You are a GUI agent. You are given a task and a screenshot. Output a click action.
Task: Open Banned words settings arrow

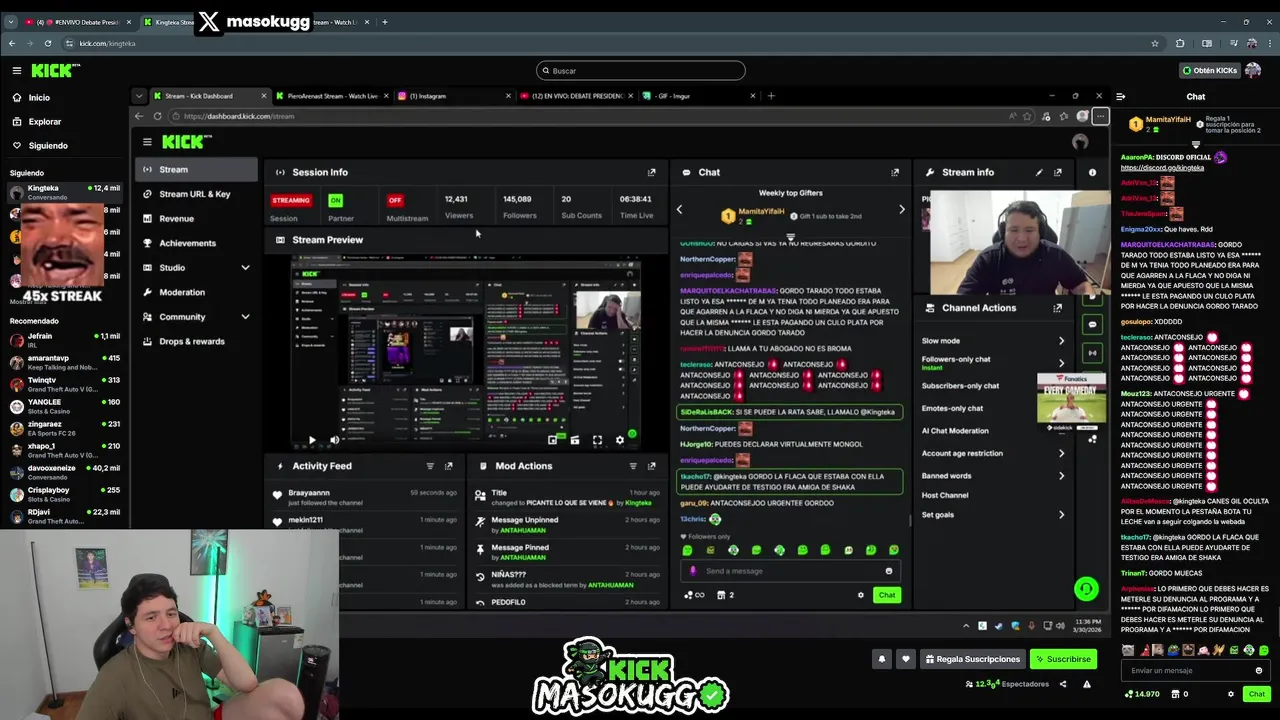(x=1061, y=476)
